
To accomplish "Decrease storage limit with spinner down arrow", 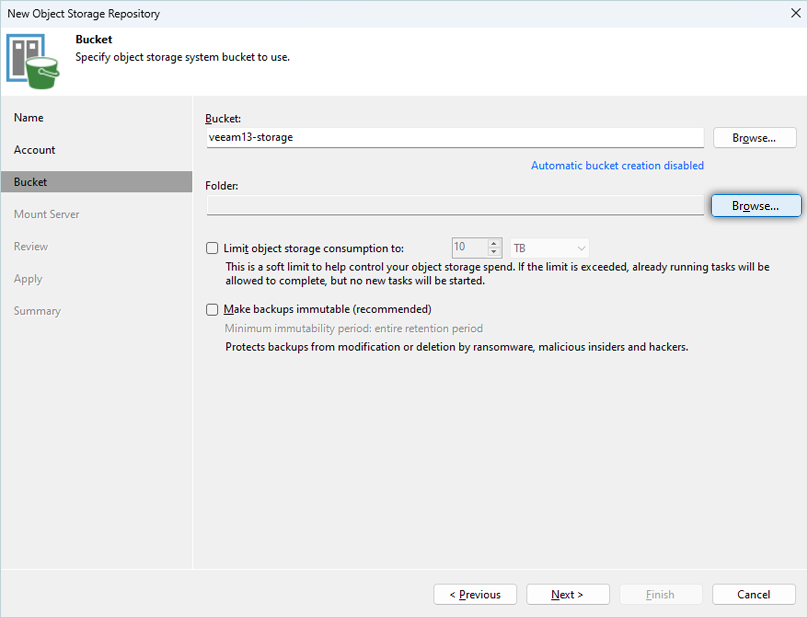I will [x=494, y=252].
